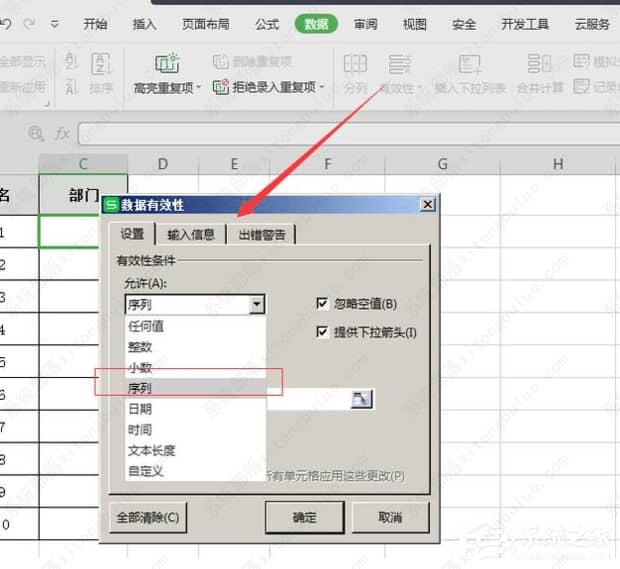The height and width of the screenshot is (569, 620).
Task: Choose 日期 from the allow list
Action: coord(195,409)
